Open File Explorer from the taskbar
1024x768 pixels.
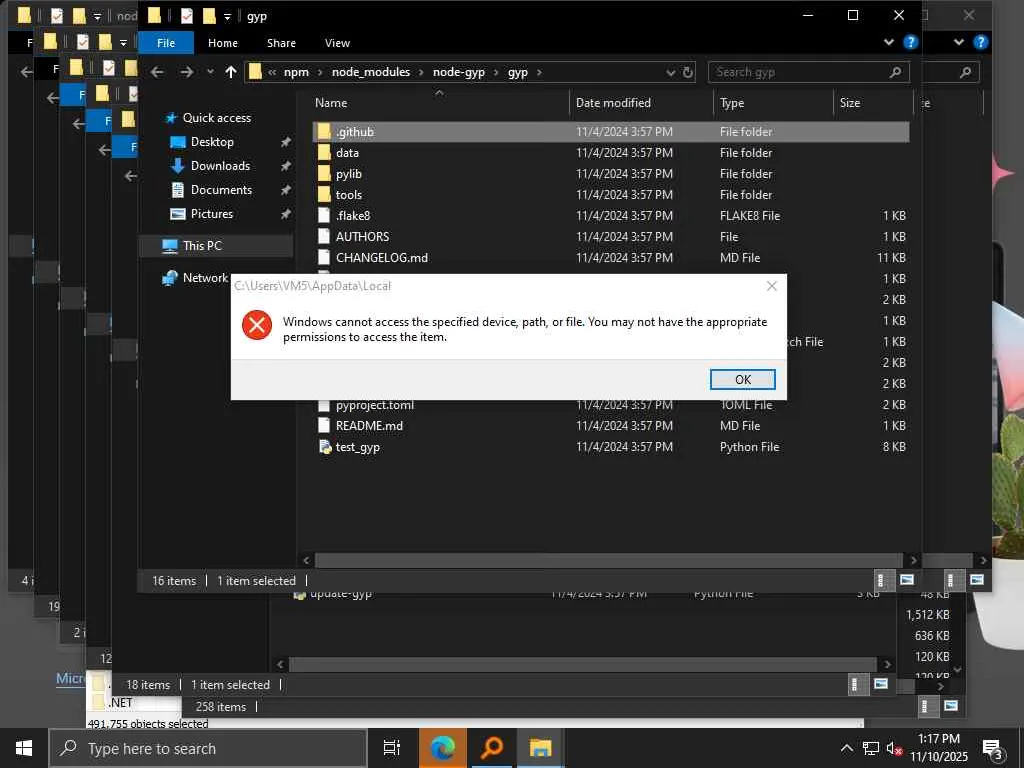[x=540, y=748]
